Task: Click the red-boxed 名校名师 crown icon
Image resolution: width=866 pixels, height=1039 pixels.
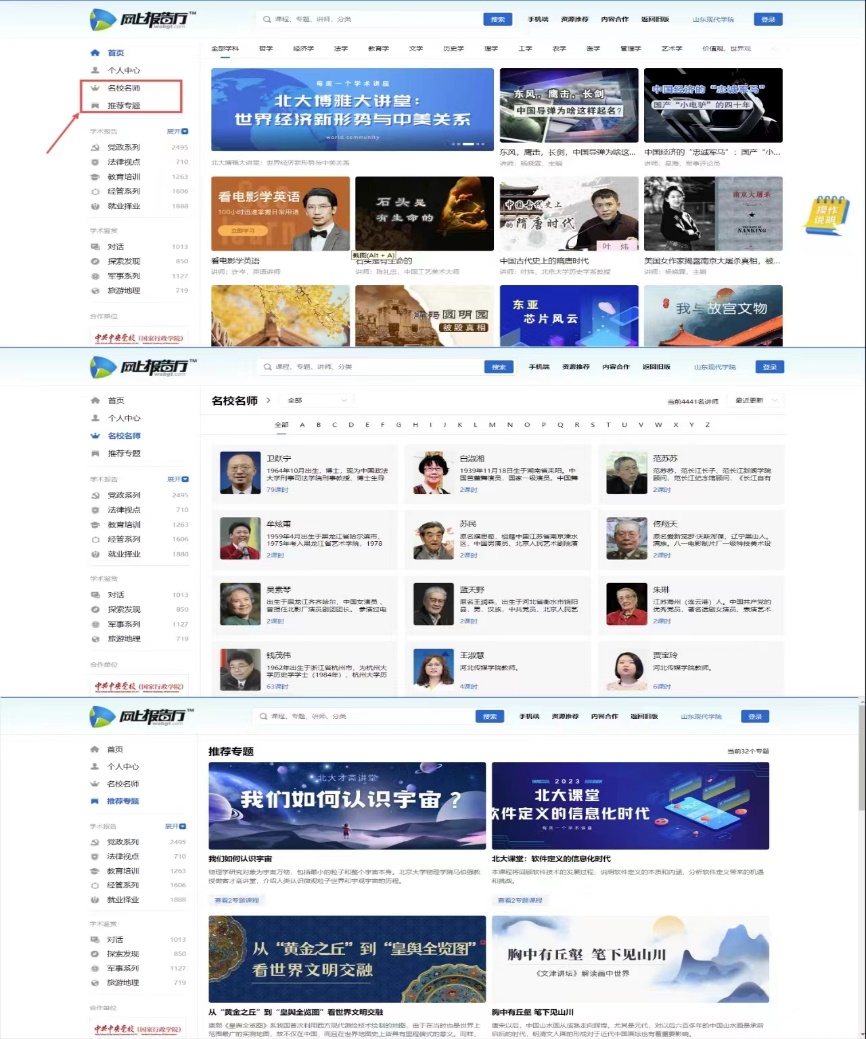Action: coord(95,88)
